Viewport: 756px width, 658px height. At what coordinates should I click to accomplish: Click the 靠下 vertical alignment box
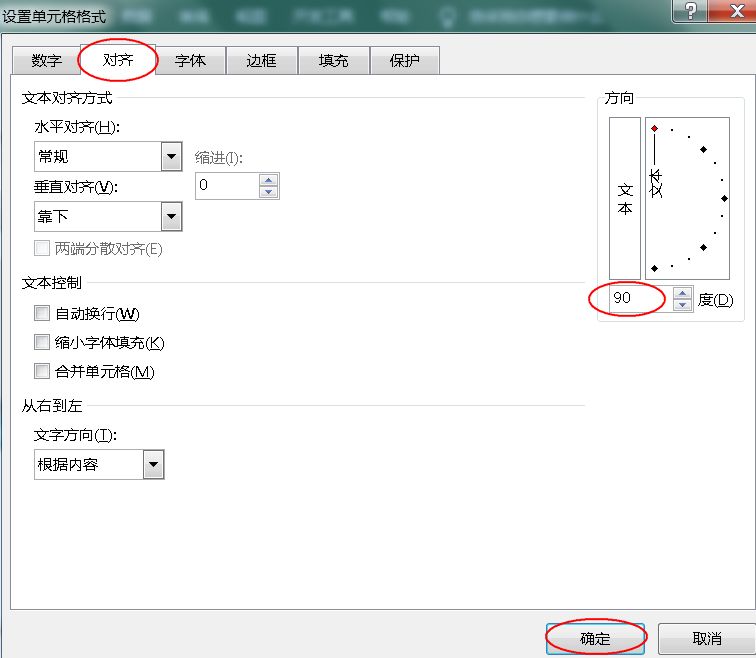pos(98,216)
